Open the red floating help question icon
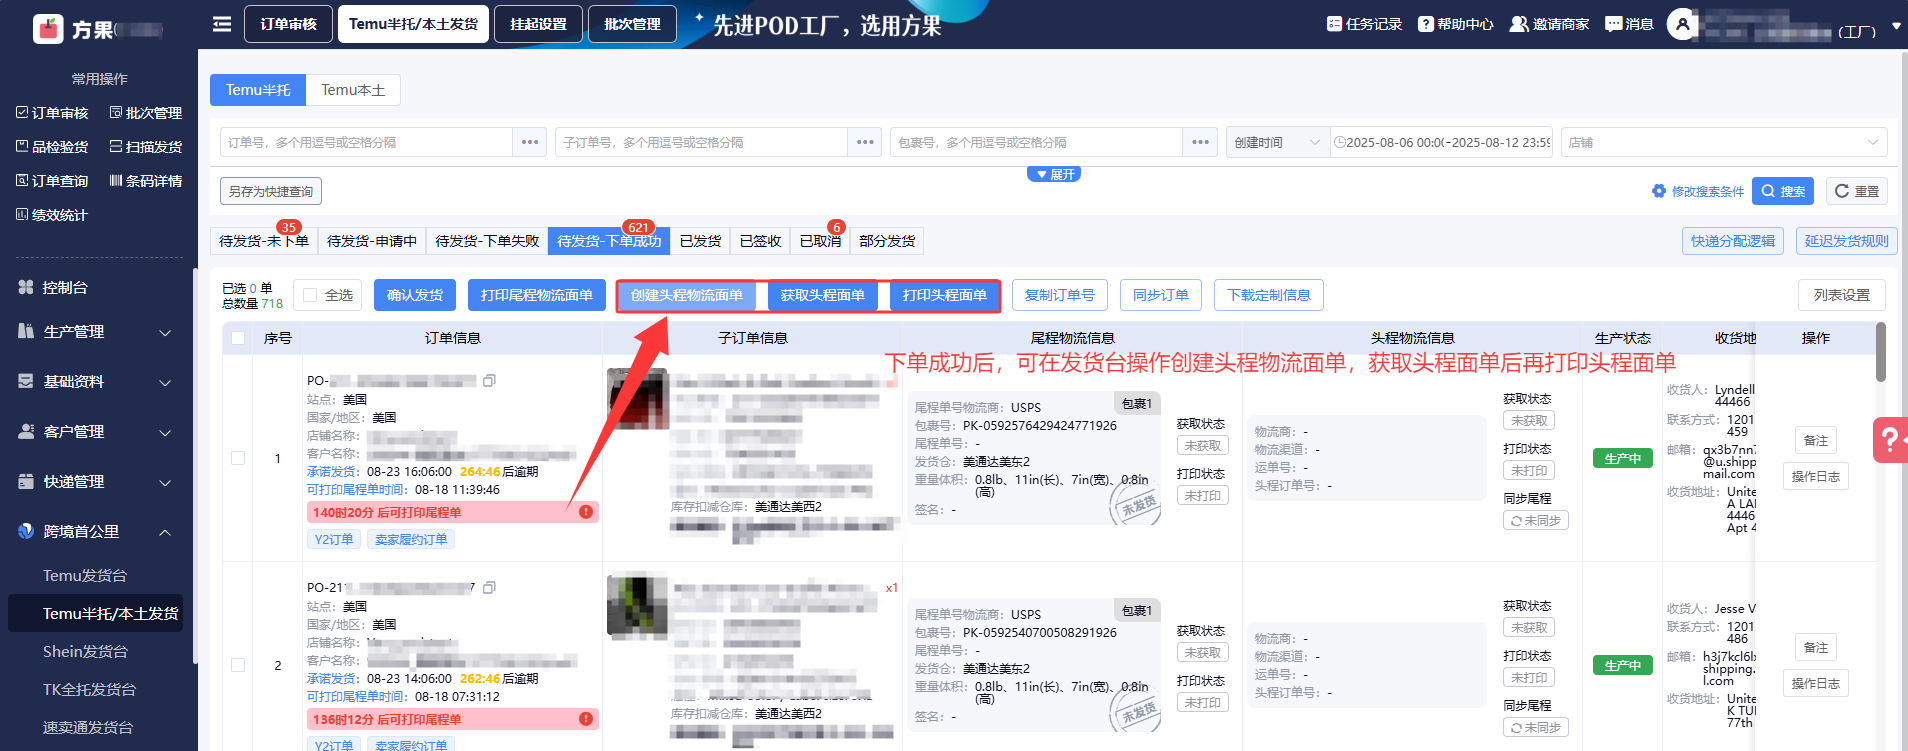This screenshot has width=1908, height=751. pos(1890,440)
